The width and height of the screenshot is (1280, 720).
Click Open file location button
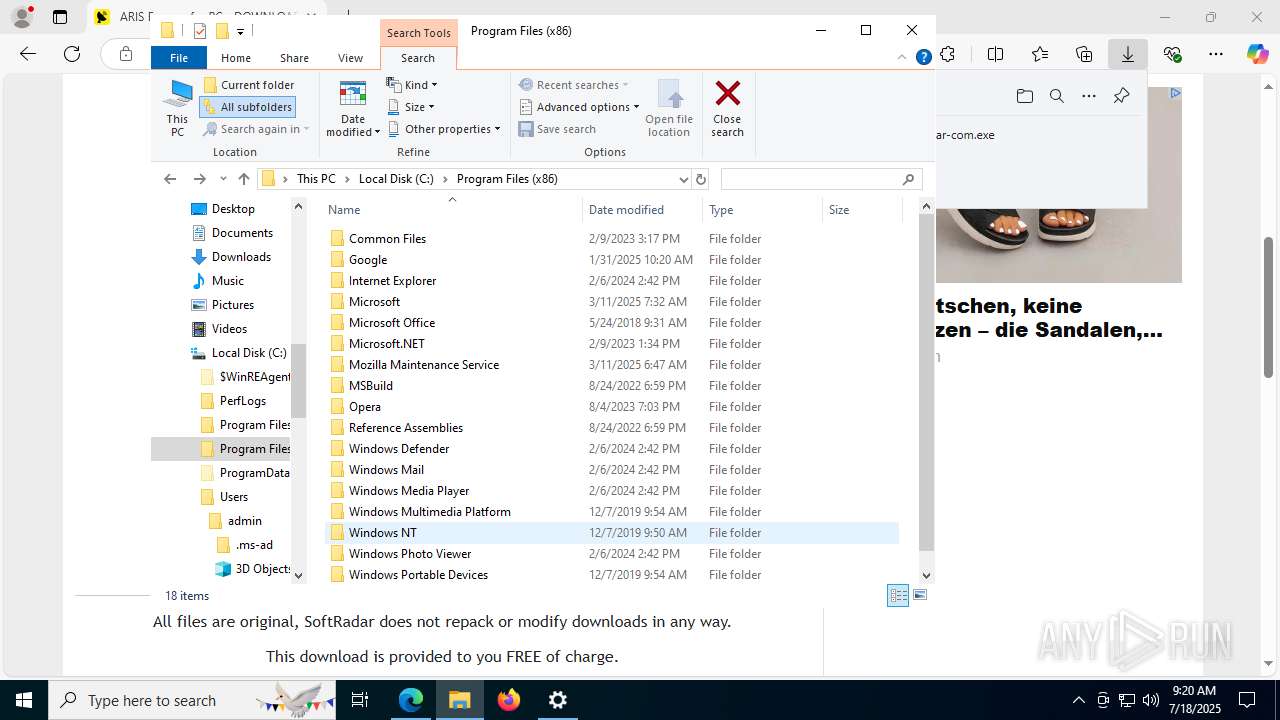669,108
